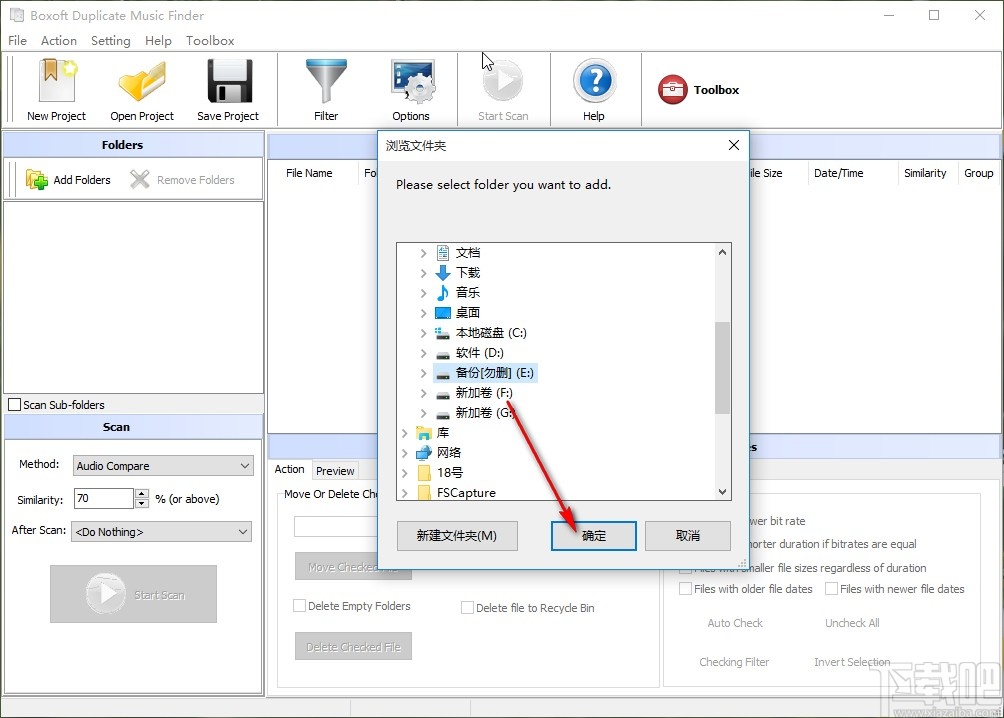This screenshot has width=1004, height=718.
Task: Expand the 18号 folder node
Action: (405, 473)
